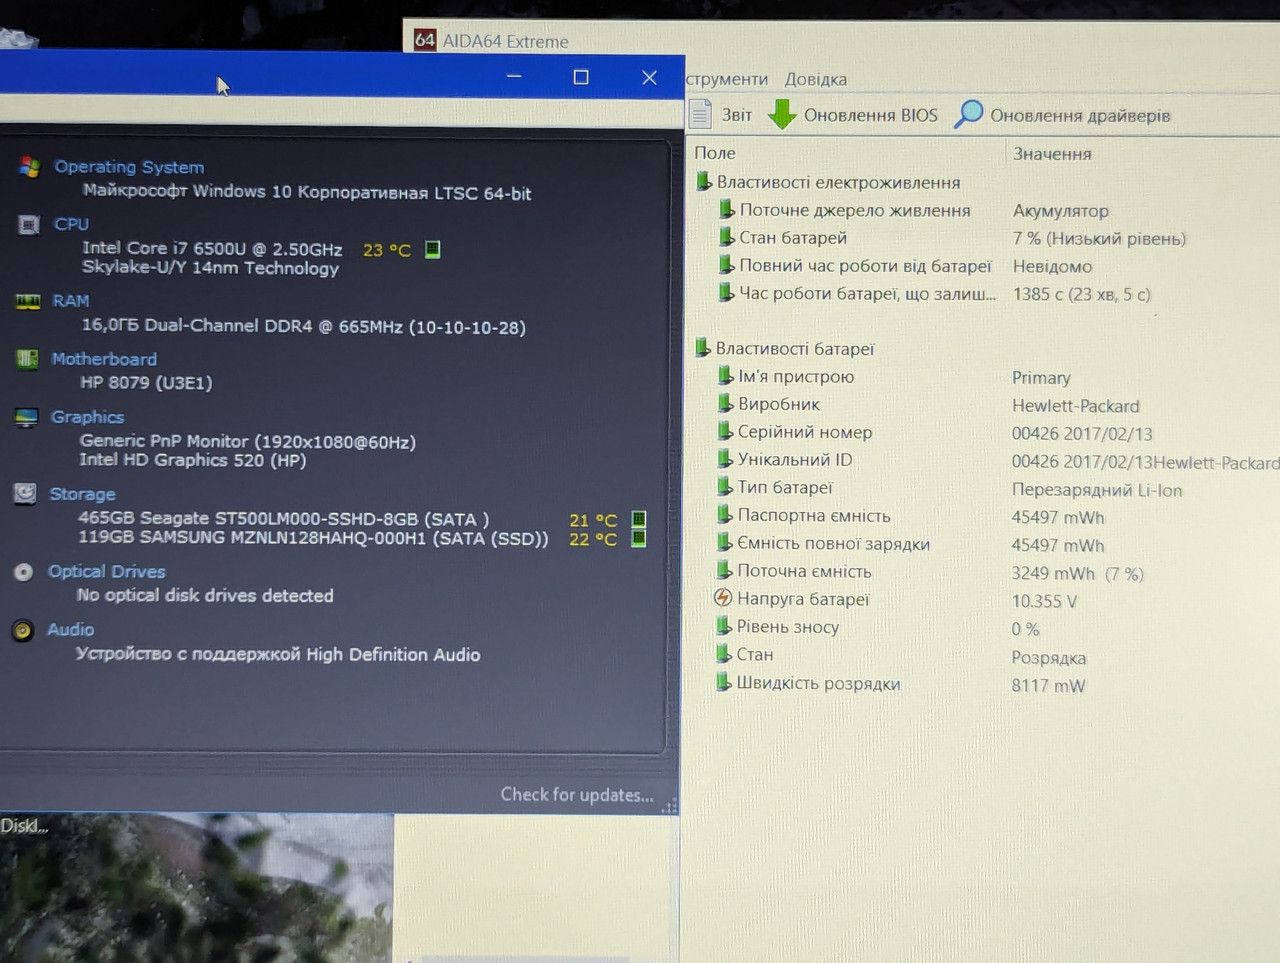The image size is (1280, 963).
Task: Click the CPU temperature indicator square
Action: 433,249
